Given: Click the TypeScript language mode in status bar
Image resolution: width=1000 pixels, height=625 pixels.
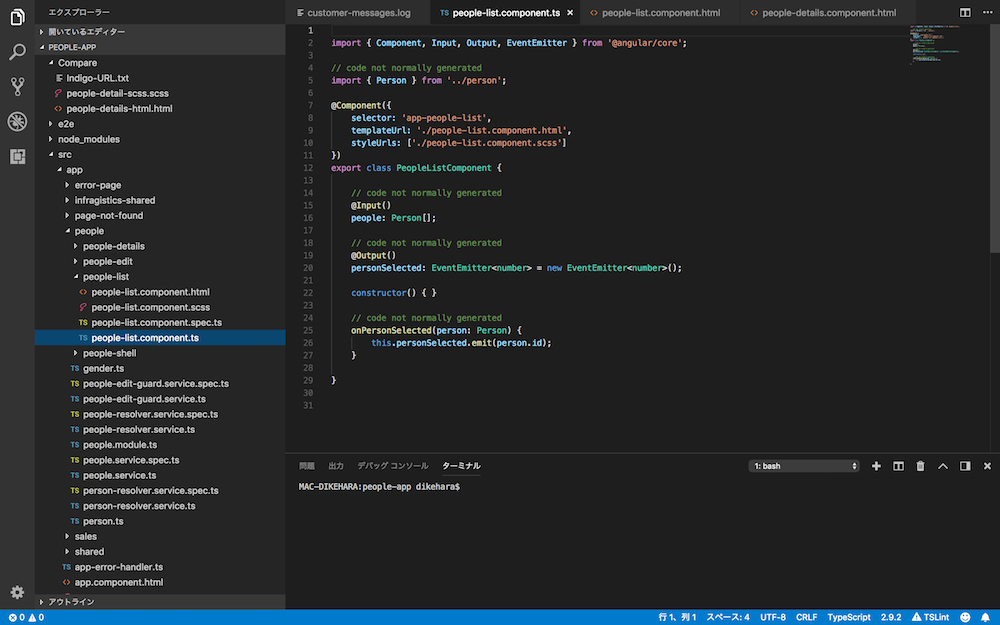Looking at the screenshot, I should pos(849,617).
